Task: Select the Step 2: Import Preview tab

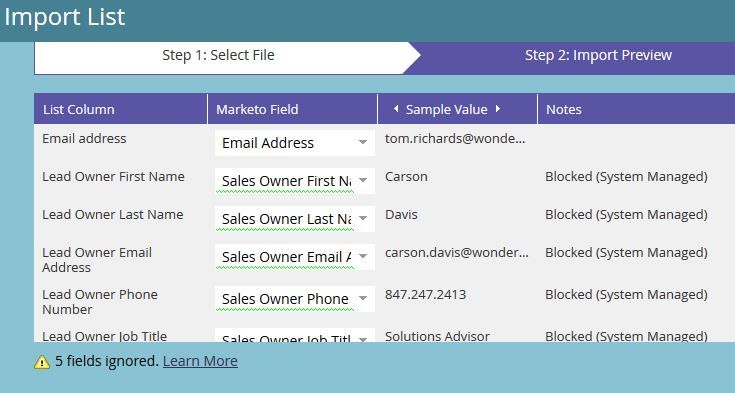Action: 598,55
